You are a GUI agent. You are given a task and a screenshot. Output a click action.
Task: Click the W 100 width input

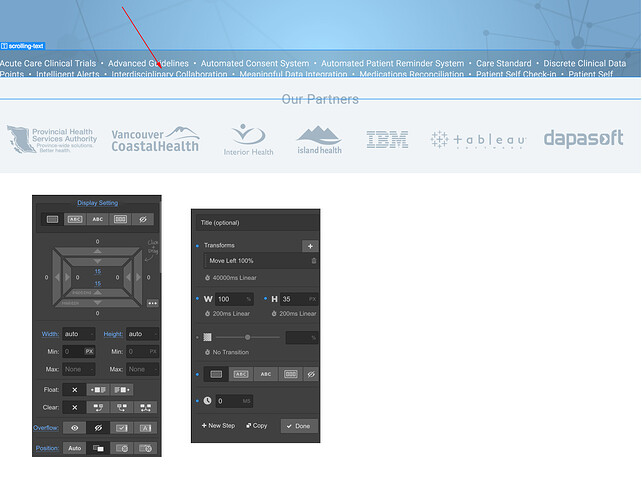(x=234, y=299)
